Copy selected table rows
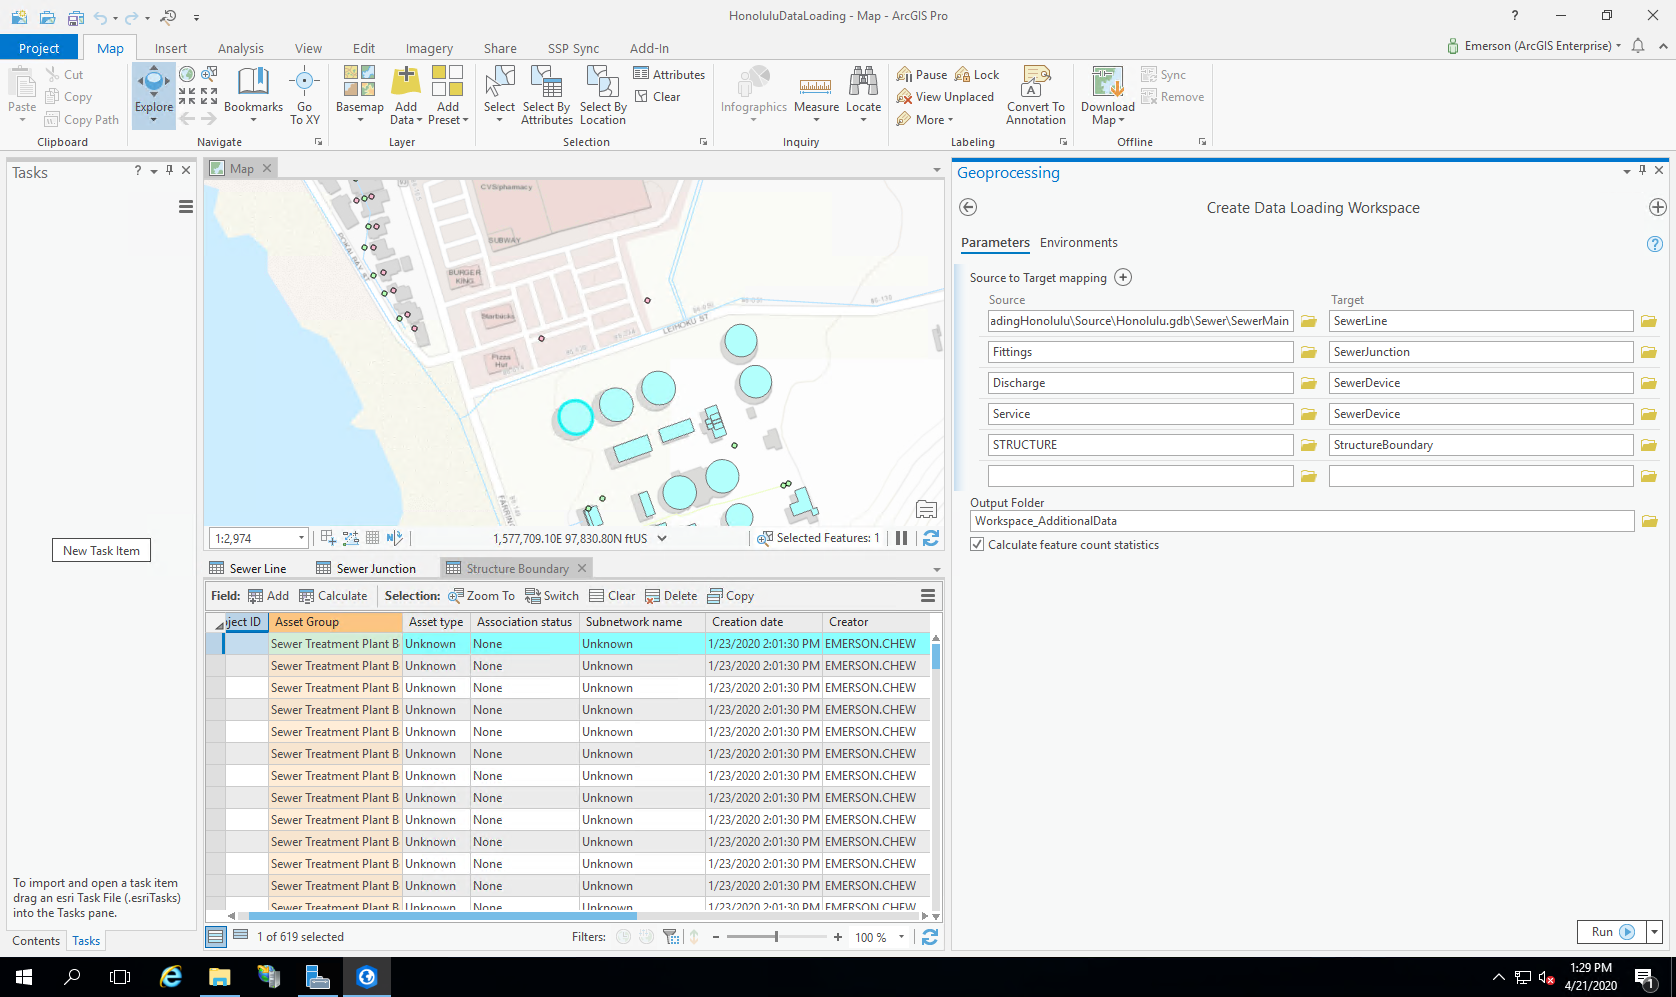This screenshot has height=997, width=1676. pos(730,596)
